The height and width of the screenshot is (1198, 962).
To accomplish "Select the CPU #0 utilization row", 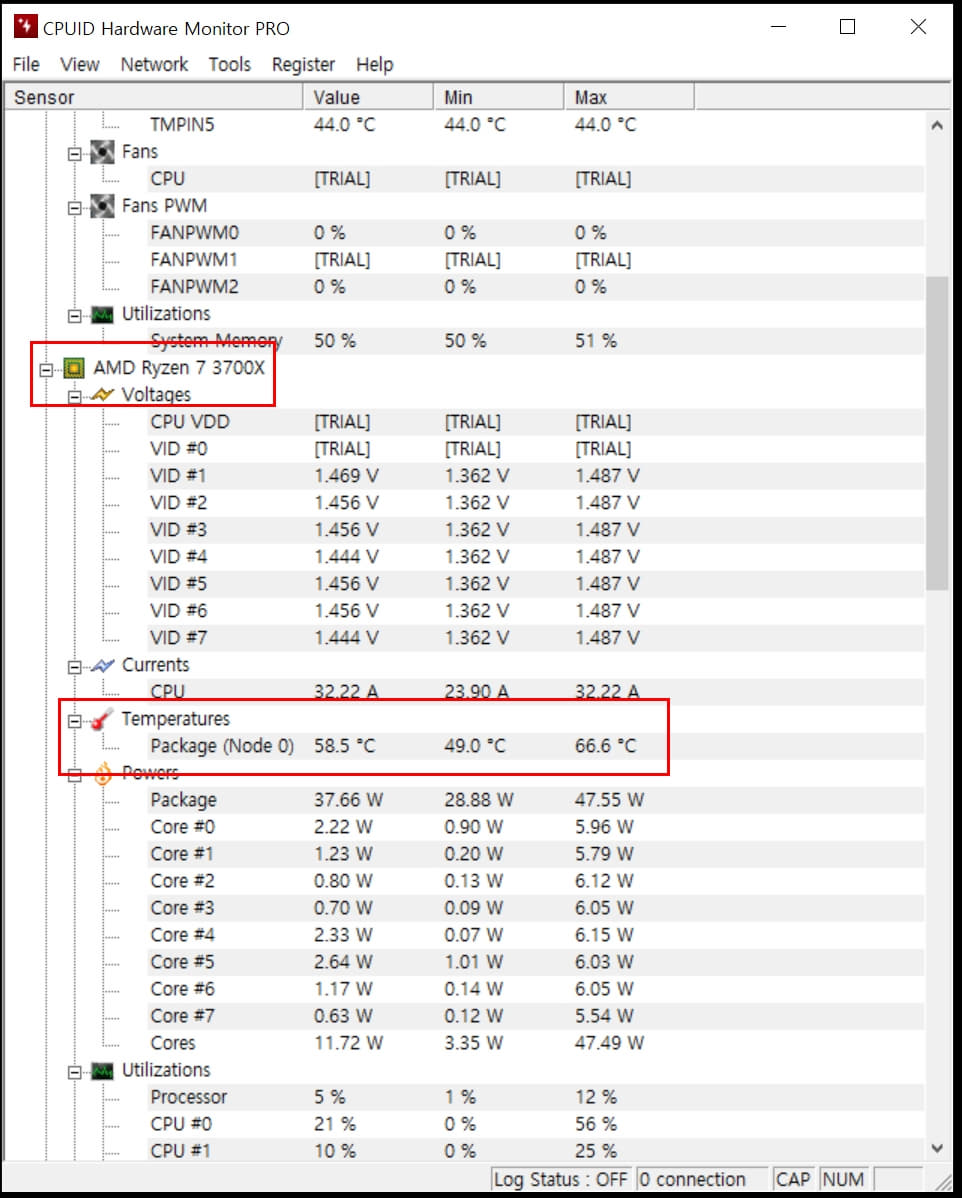I will (x=536, y=1124).
